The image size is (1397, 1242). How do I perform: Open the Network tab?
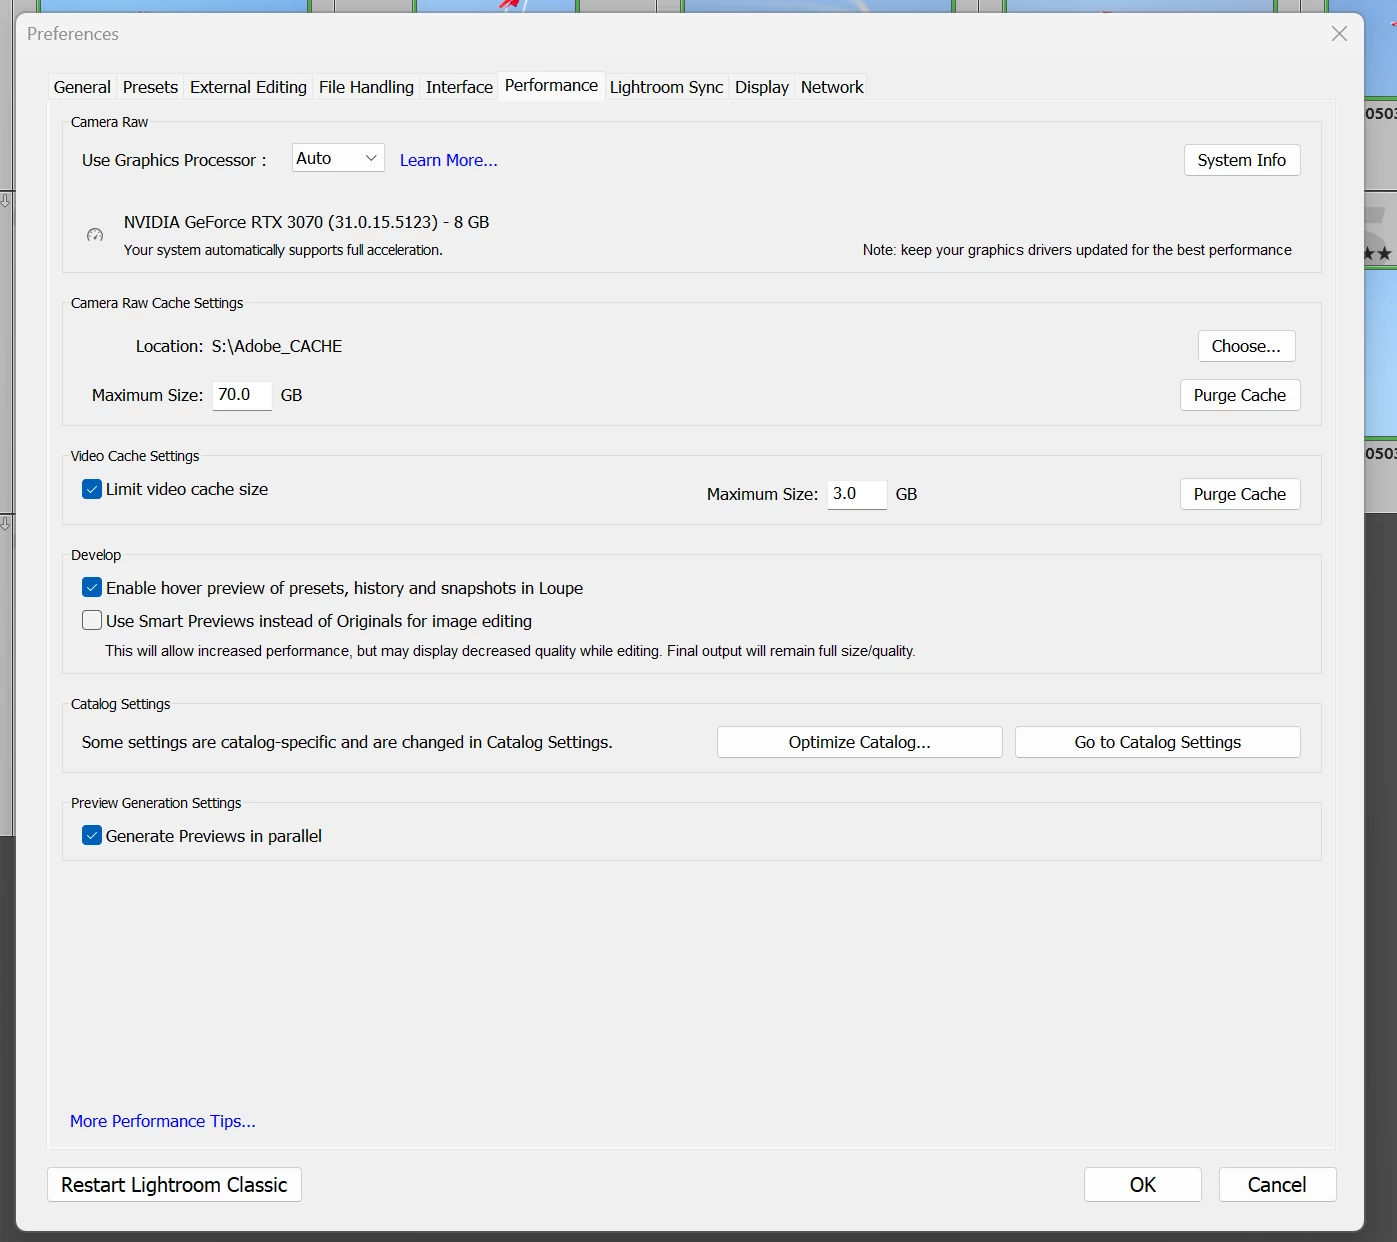832,87
